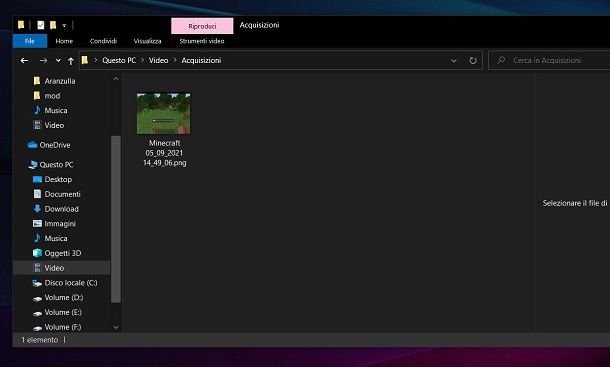Go up one folder level arrow
The height and width of the screenshot is (367, 610).
(71, 61)
